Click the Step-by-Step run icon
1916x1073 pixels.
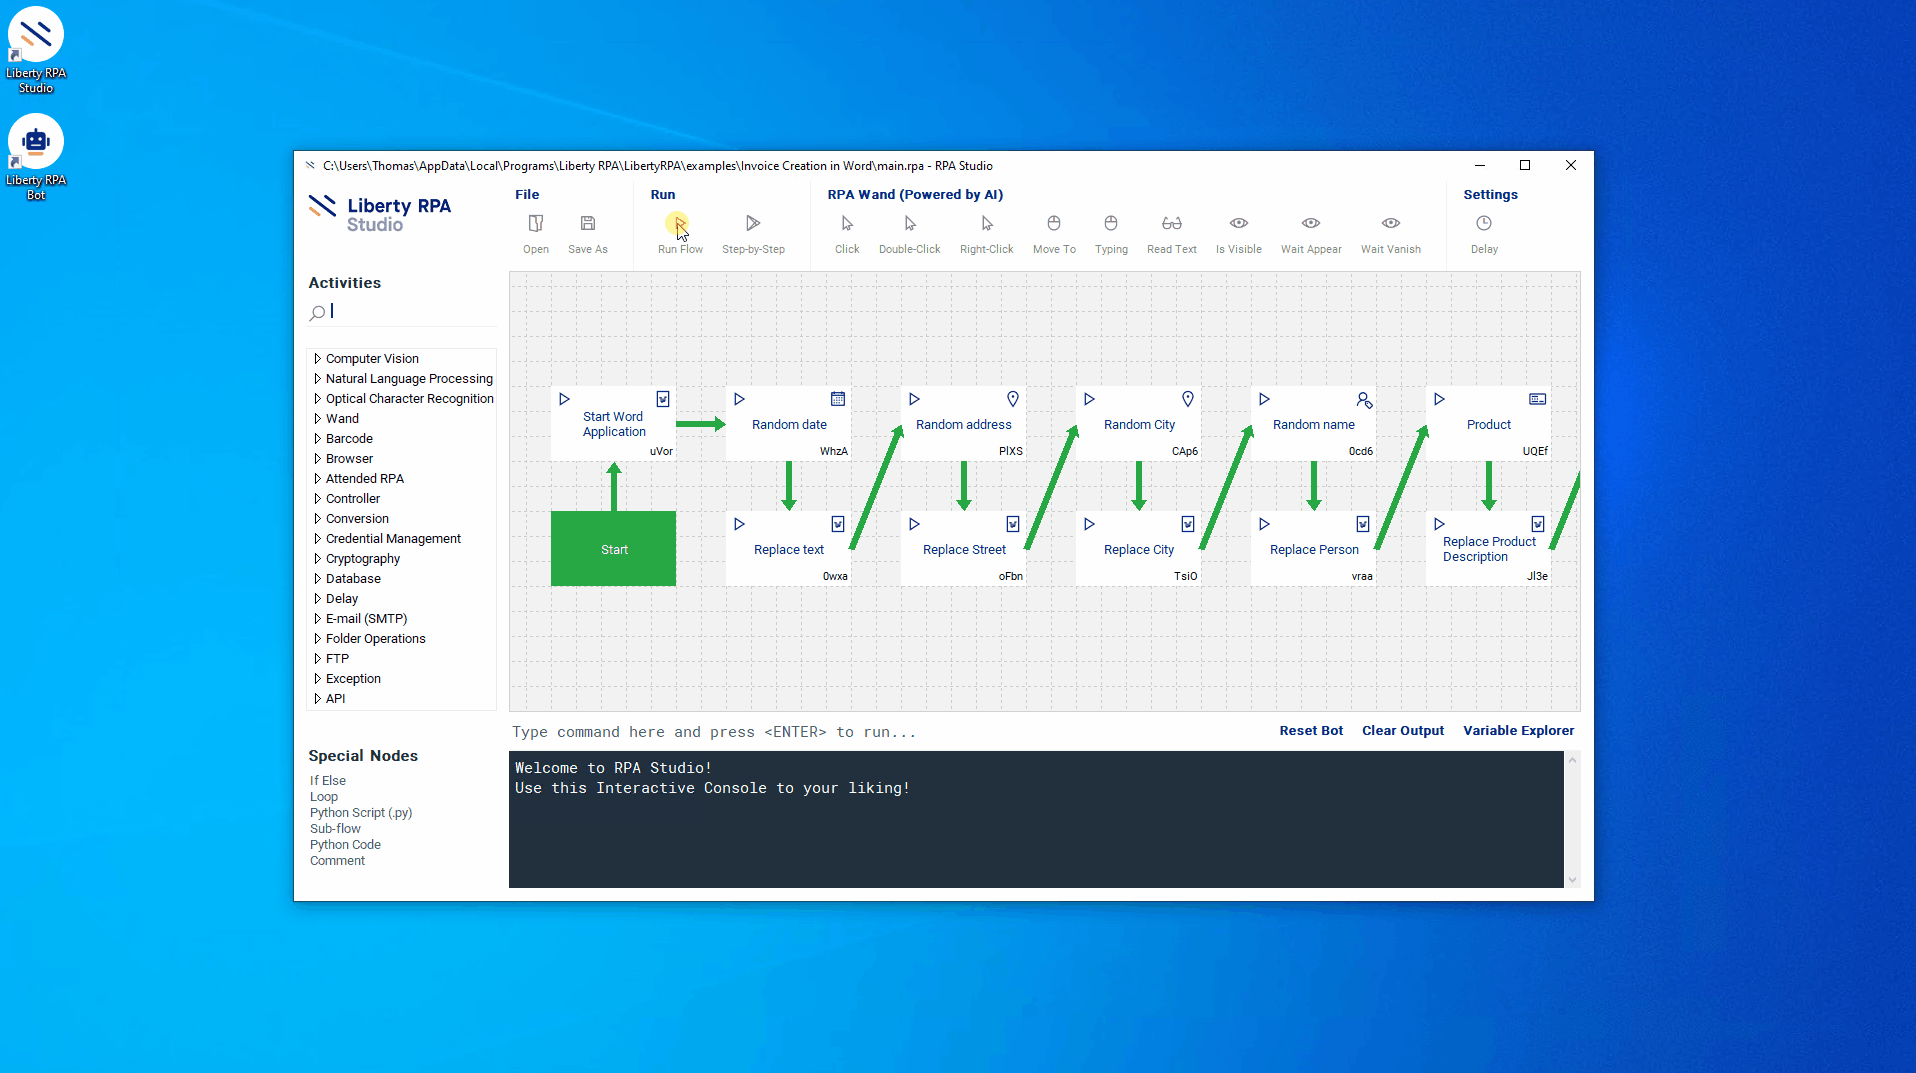pos(753,224)
